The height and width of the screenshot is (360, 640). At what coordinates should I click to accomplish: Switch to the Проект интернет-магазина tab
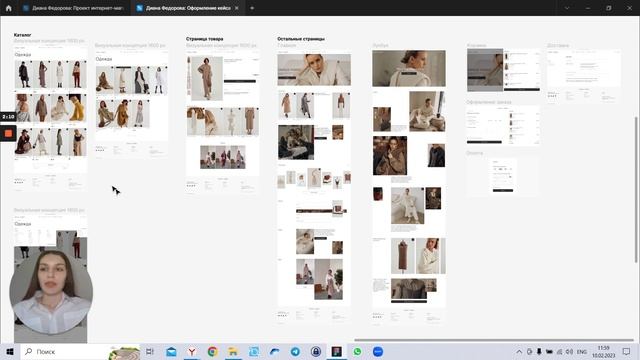pos(73,8)
